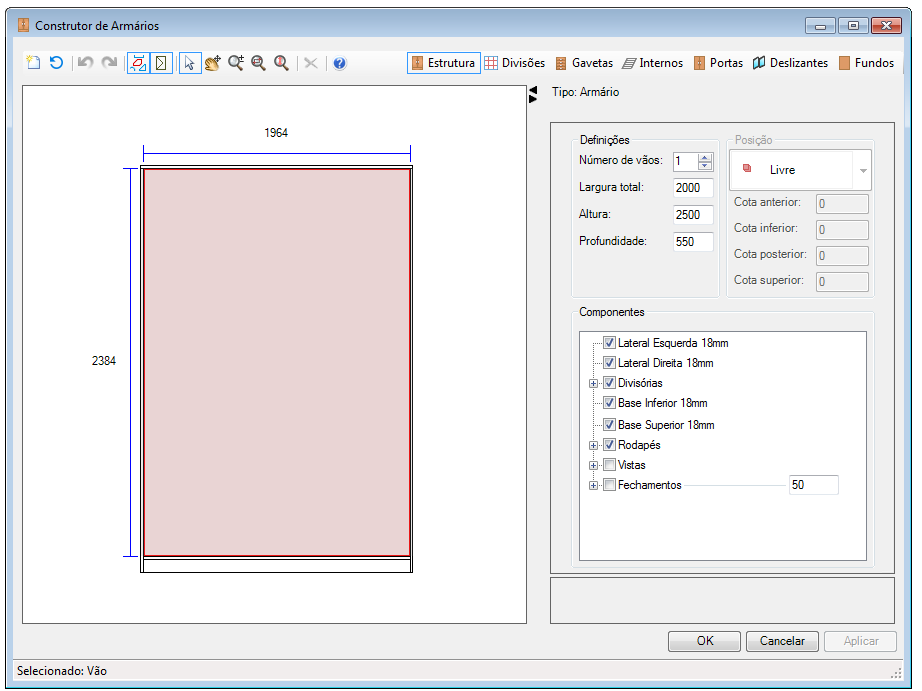Open the Portas tab
The width and height of the screenshot is (922, 691).
[x=718, y=63]
